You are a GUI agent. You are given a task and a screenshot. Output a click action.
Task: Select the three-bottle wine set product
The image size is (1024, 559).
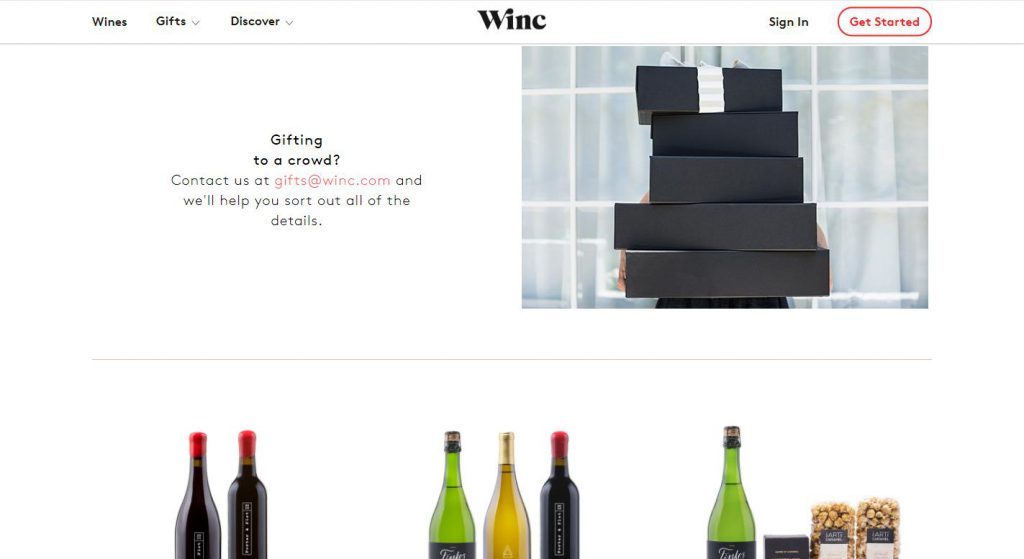click(x=504, y=494)
